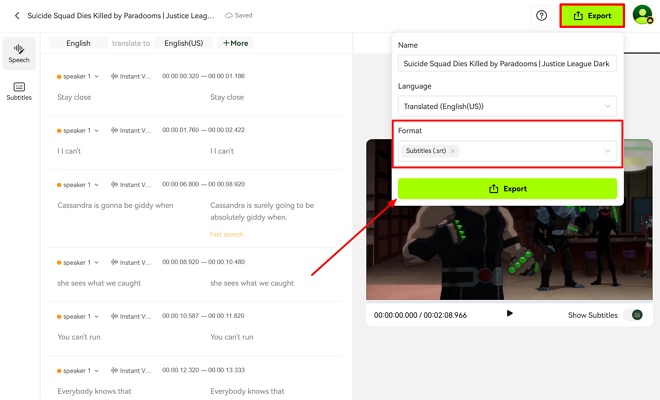Expand the Format dropdown arrow

(607, 151)
